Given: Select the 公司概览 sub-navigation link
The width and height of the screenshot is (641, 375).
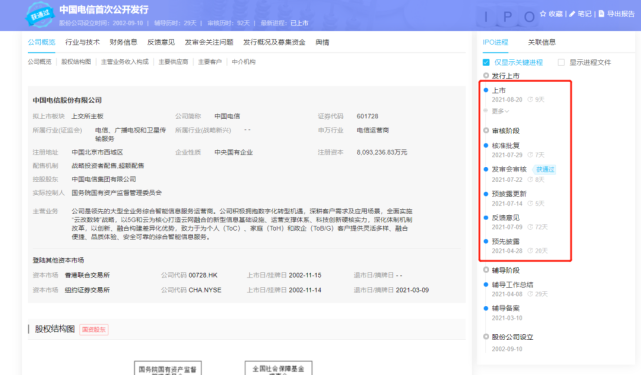Looking at the screenshot, I should (x=40, y=62).
